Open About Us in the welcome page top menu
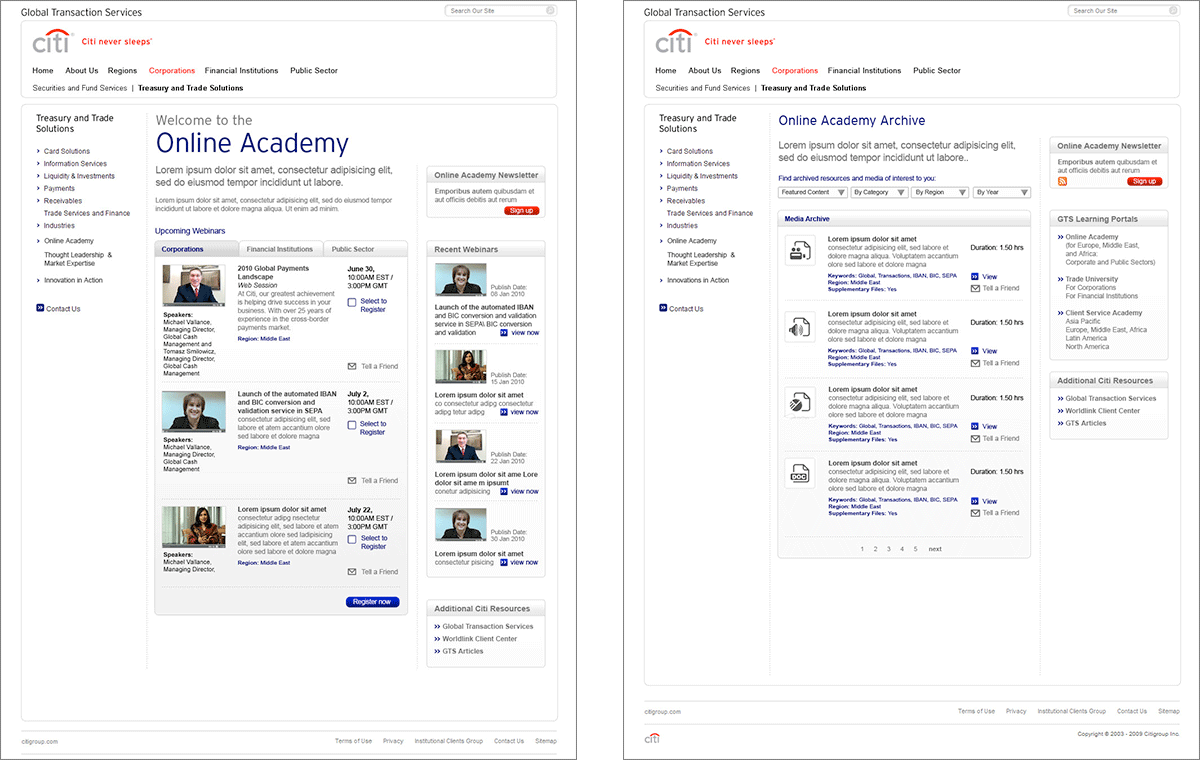Image resolution: width=1200 pixels, height=760 pixels. click(82, 71)
